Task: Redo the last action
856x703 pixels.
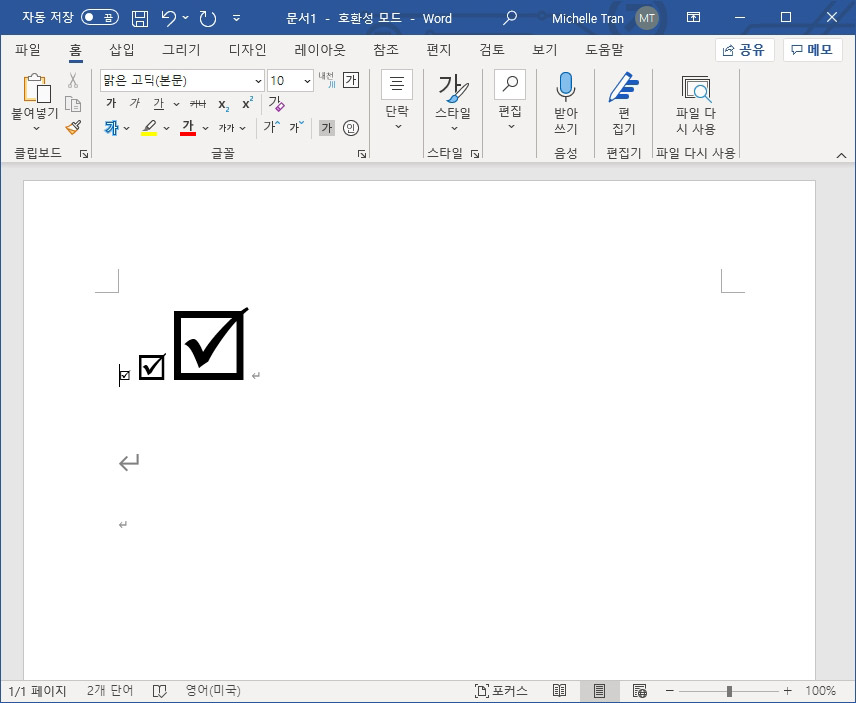Action: pos(207,19)
